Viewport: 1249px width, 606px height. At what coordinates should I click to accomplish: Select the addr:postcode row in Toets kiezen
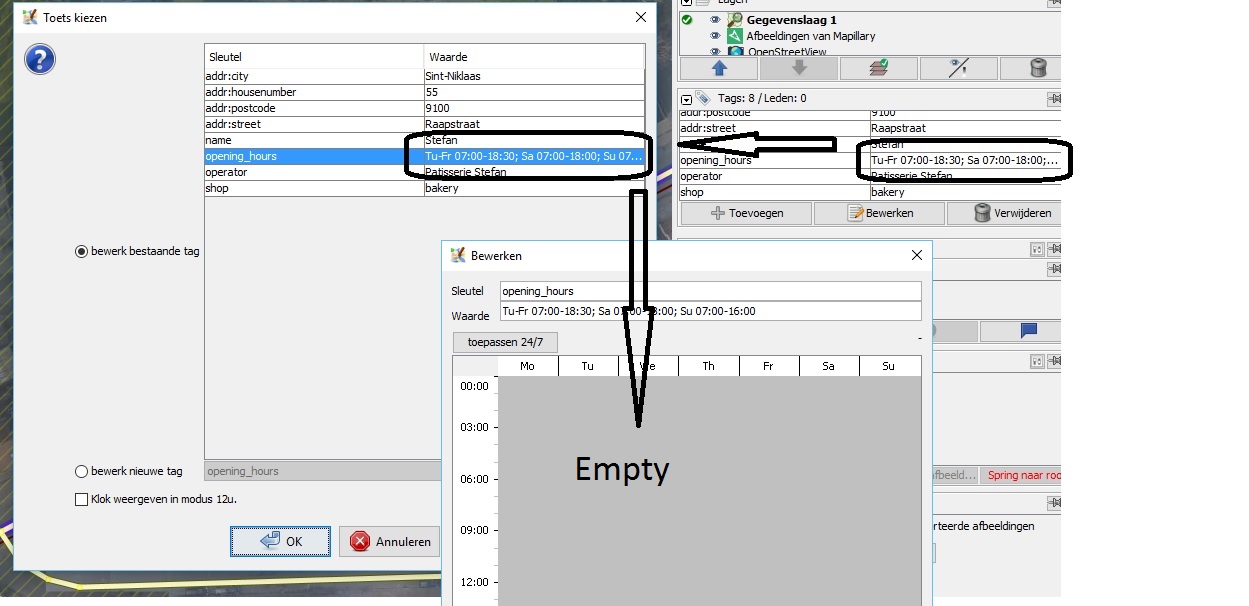pos(424,108)
